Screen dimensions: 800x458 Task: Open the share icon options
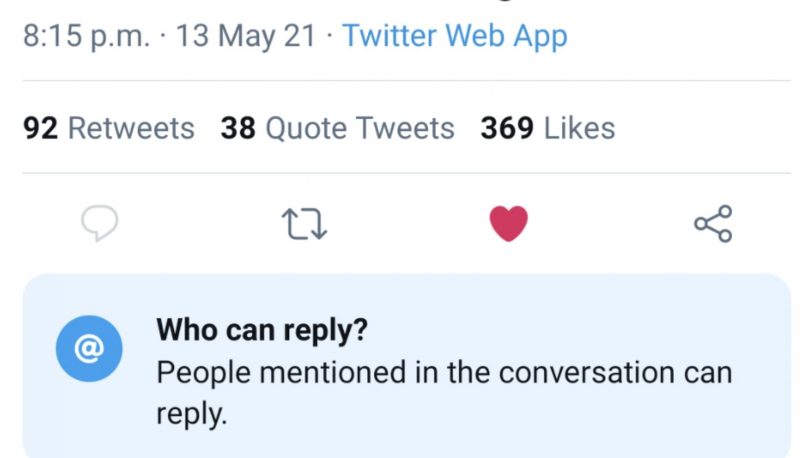point(713,223)
